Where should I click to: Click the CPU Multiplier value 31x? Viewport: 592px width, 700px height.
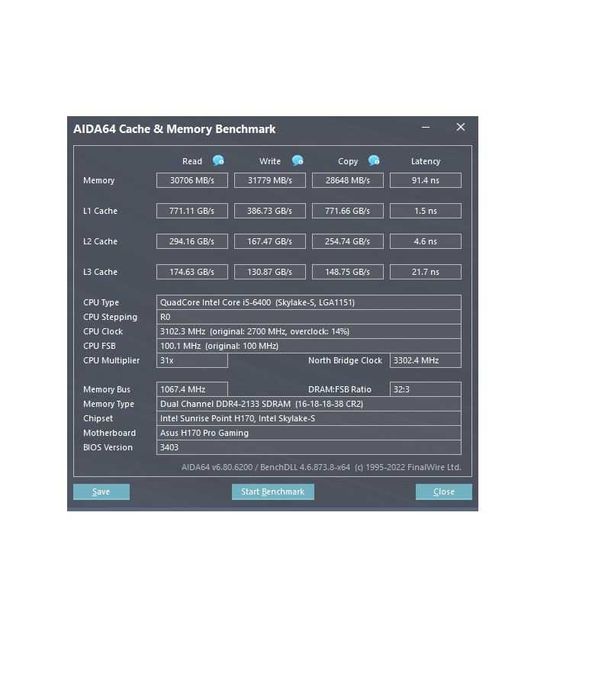pyautogui.click(x=192, y=360)
